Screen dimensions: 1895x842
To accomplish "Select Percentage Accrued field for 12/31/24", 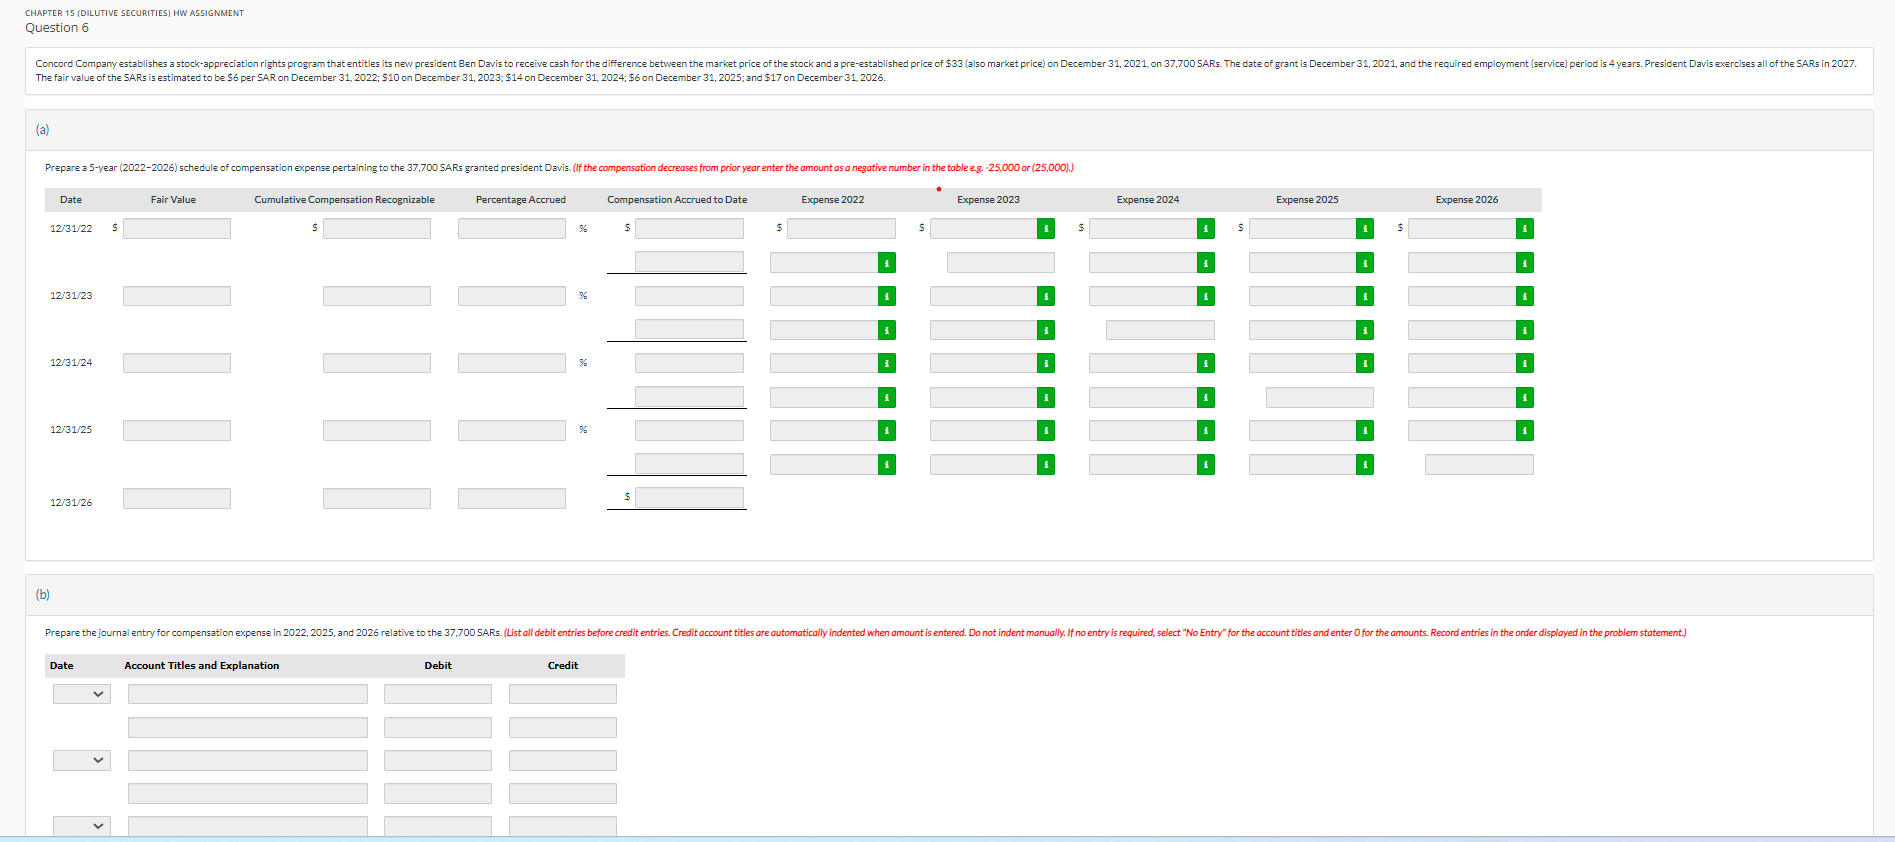I will [512, 363].
